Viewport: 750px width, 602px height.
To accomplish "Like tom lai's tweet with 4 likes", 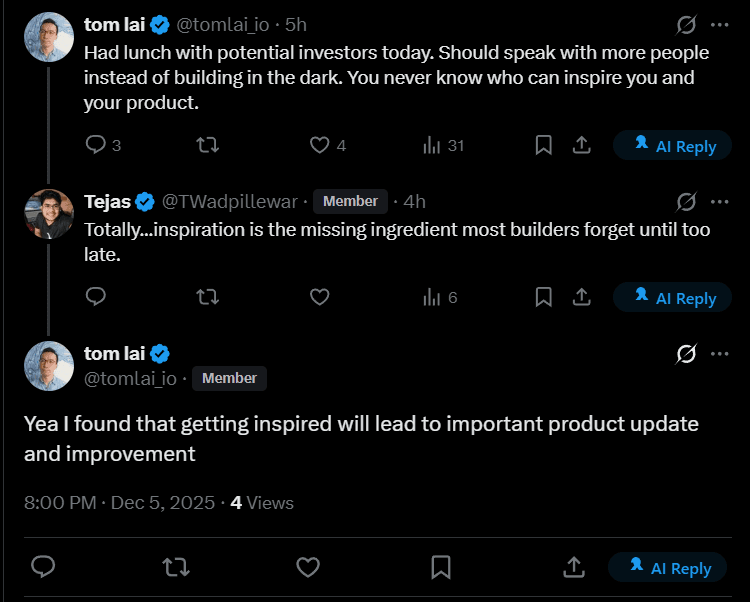I will point(319,145).
